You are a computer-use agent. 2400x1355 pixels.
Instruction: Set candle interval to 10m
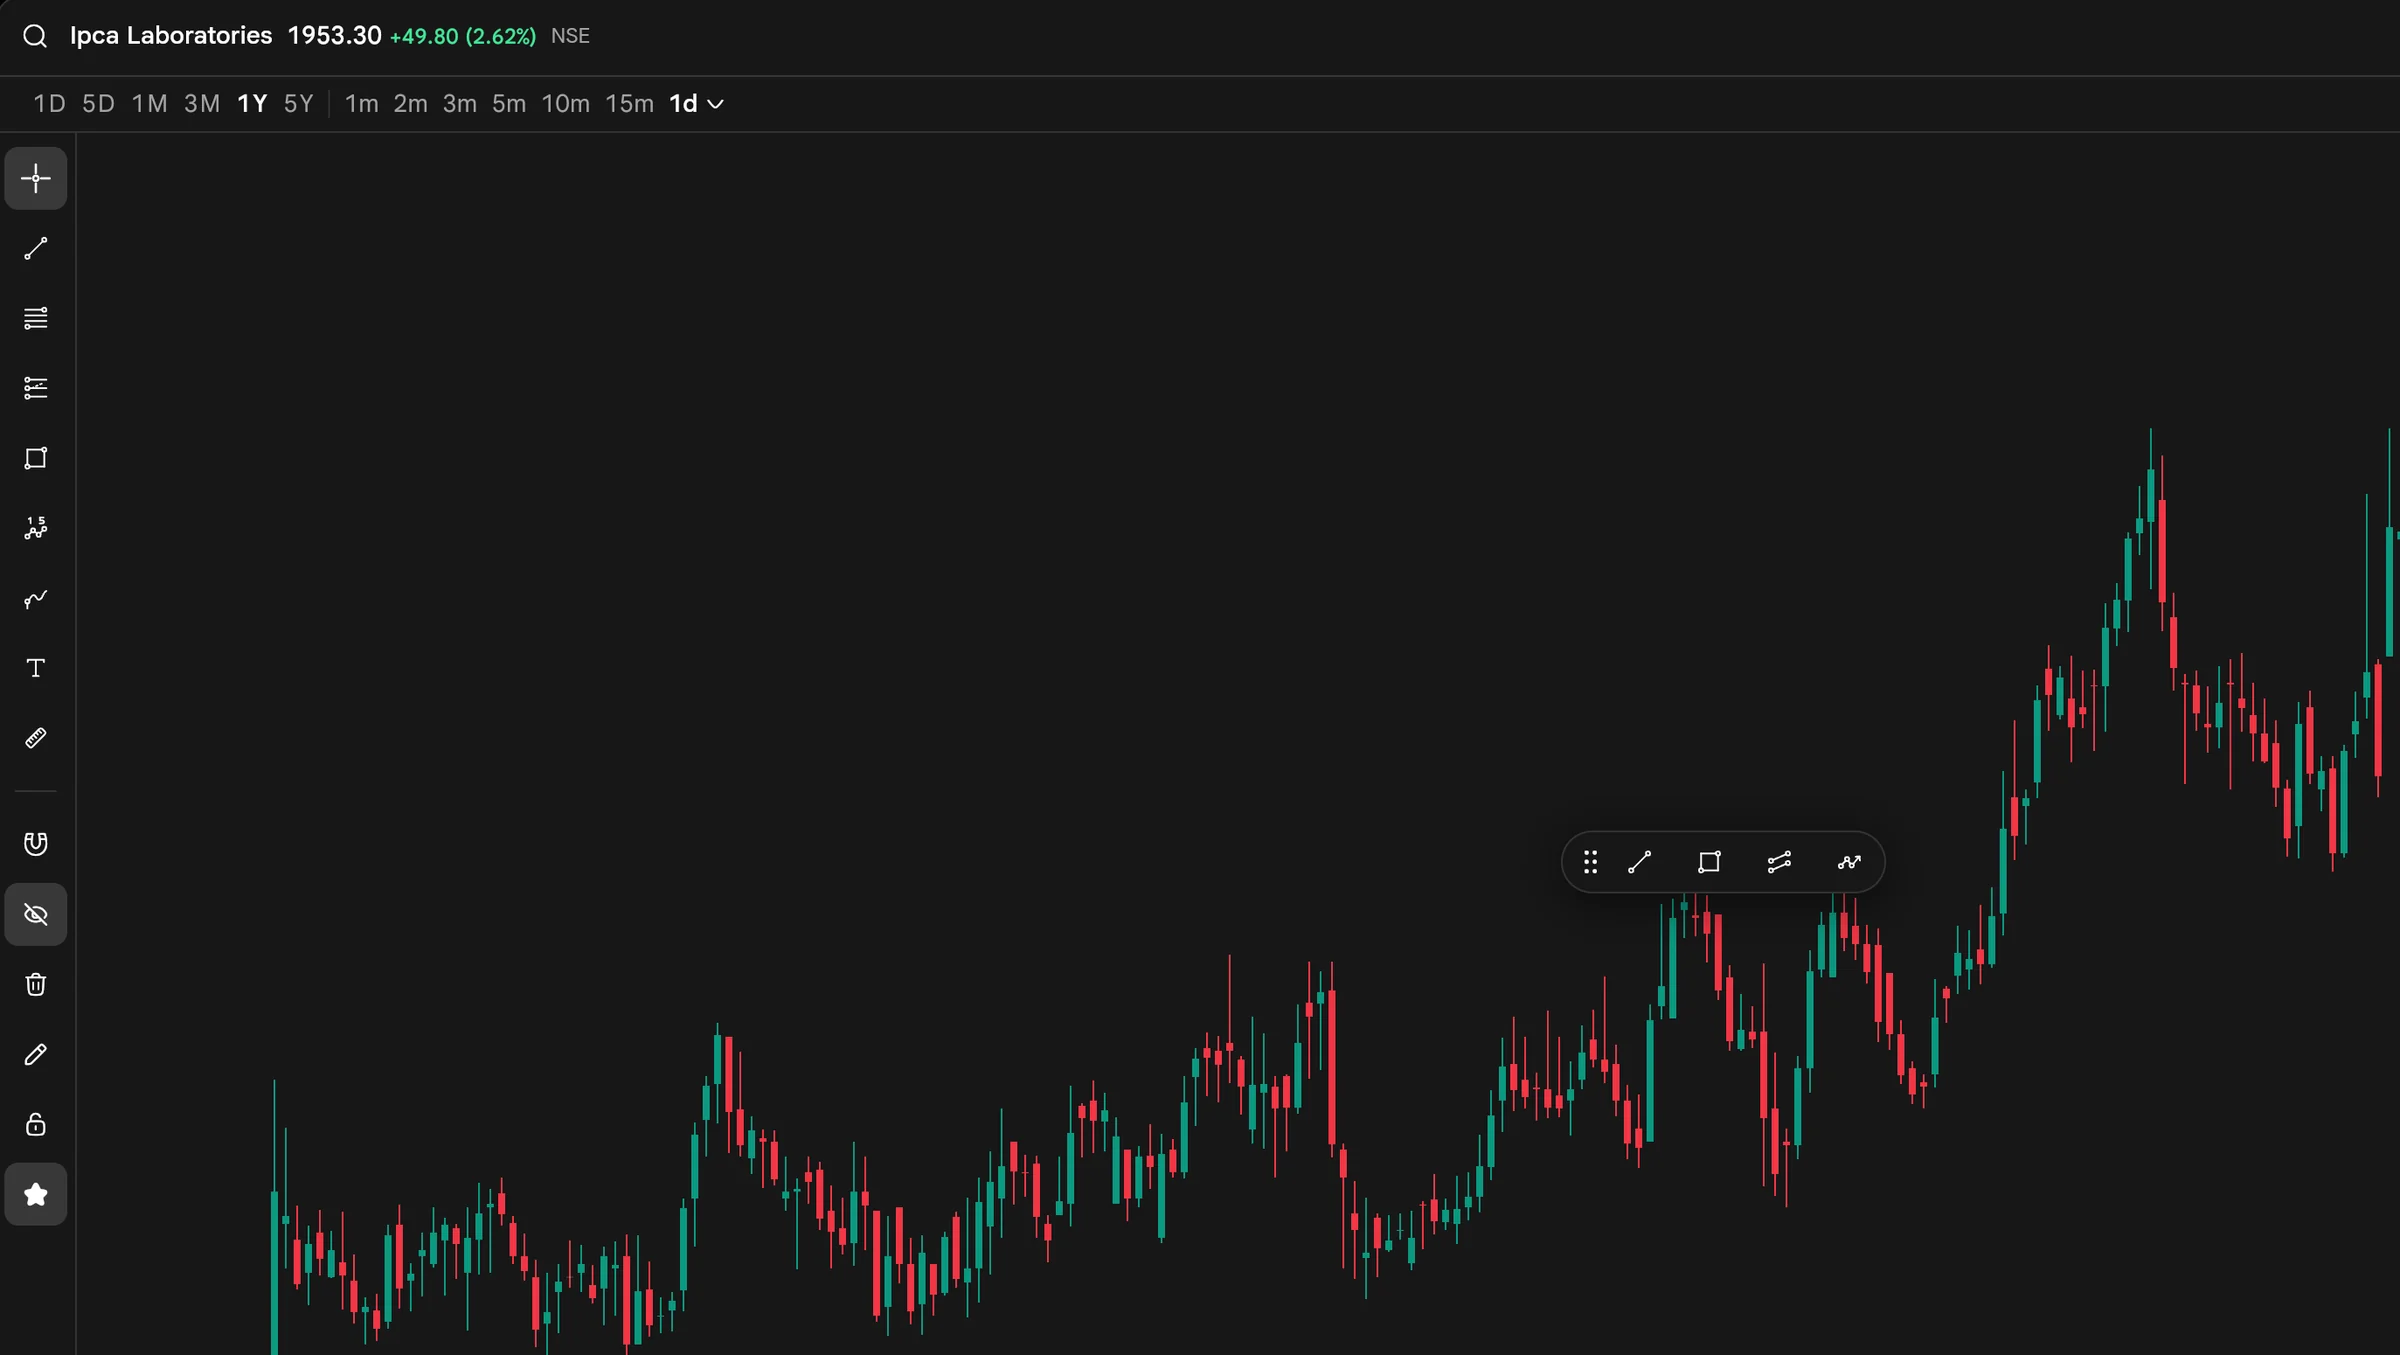[565, 104]
